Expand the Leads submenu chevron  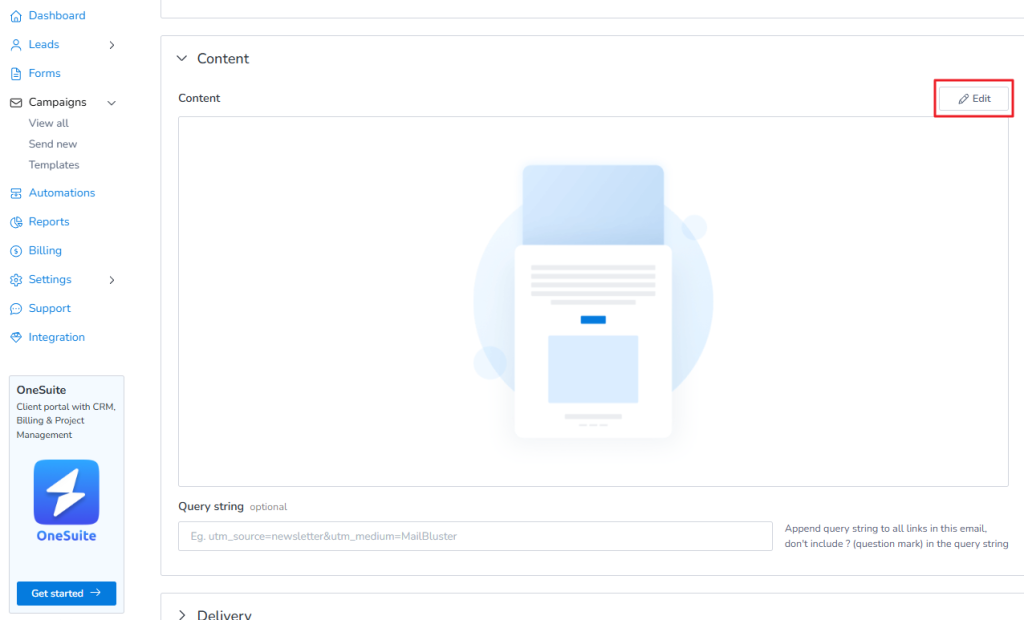coord(112,45)
